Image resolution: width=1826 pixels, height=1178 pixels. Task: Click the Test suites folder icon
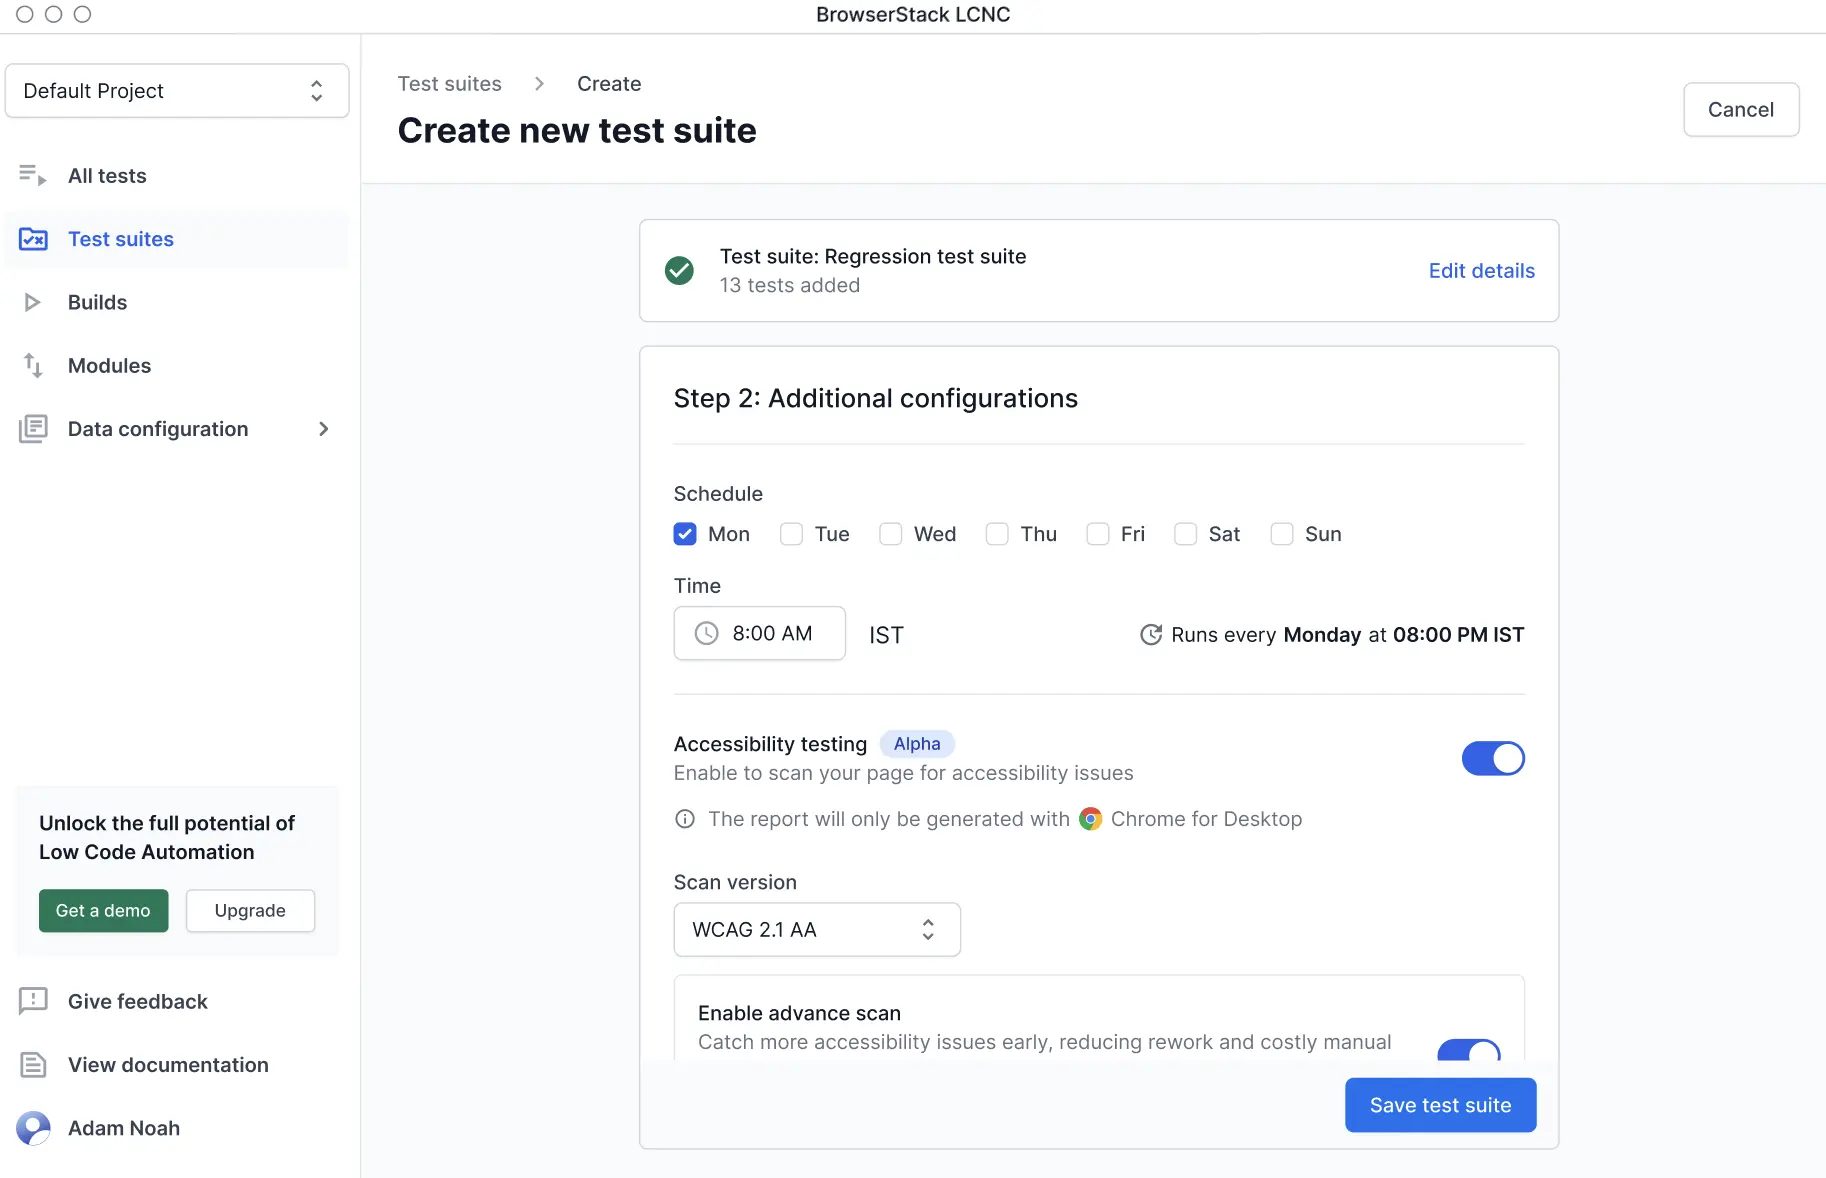[33, 239]
